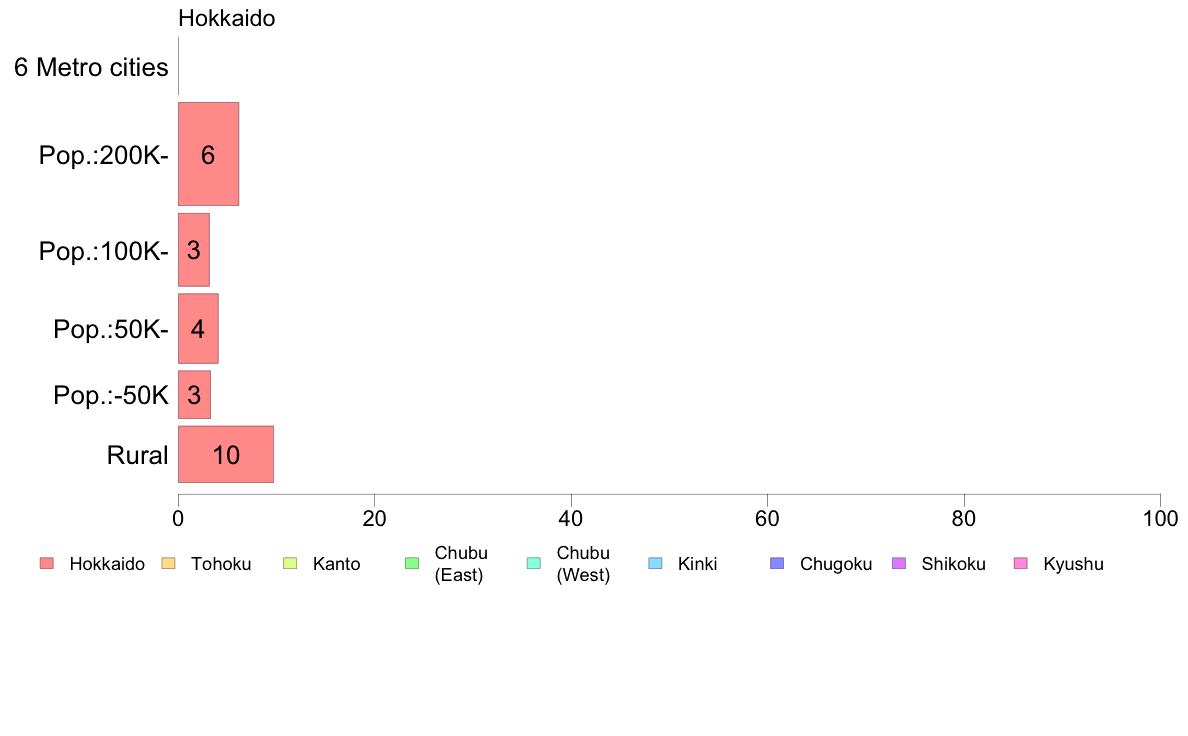
Task: Click the Kinki legend color swatch
Action: click(655, 563)
